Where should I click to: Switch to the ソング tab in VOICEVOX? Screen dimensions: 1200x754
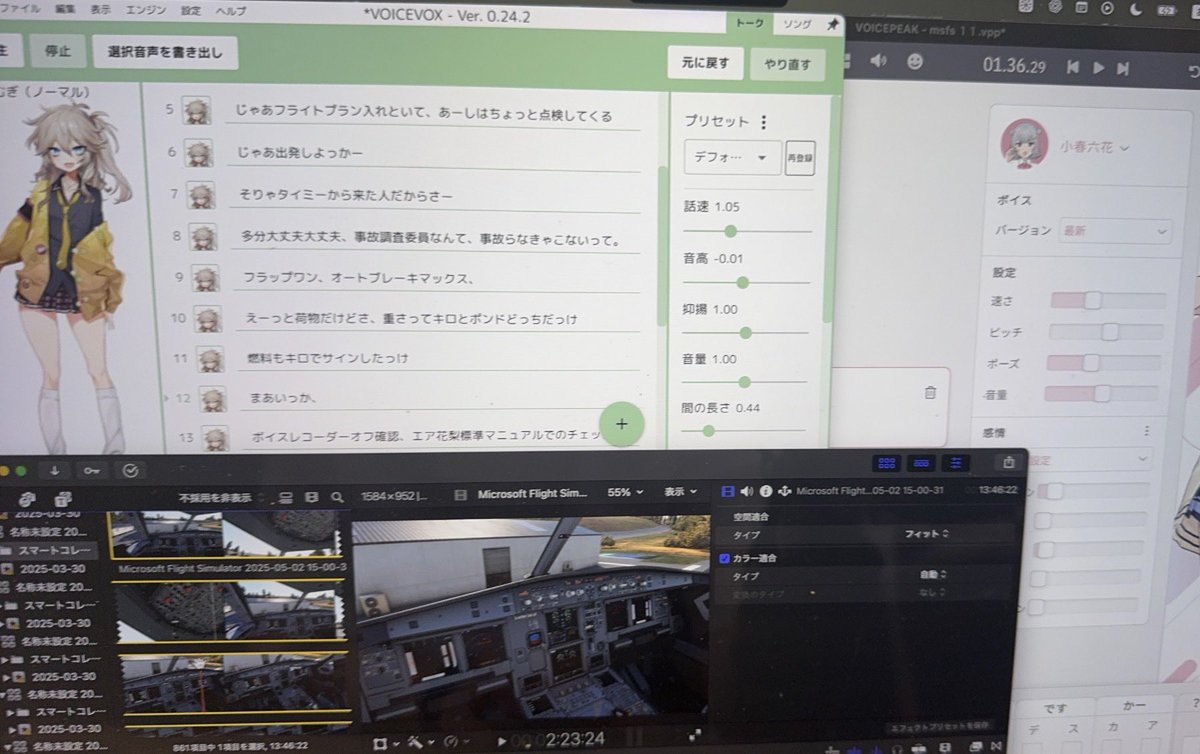(797, 24)
